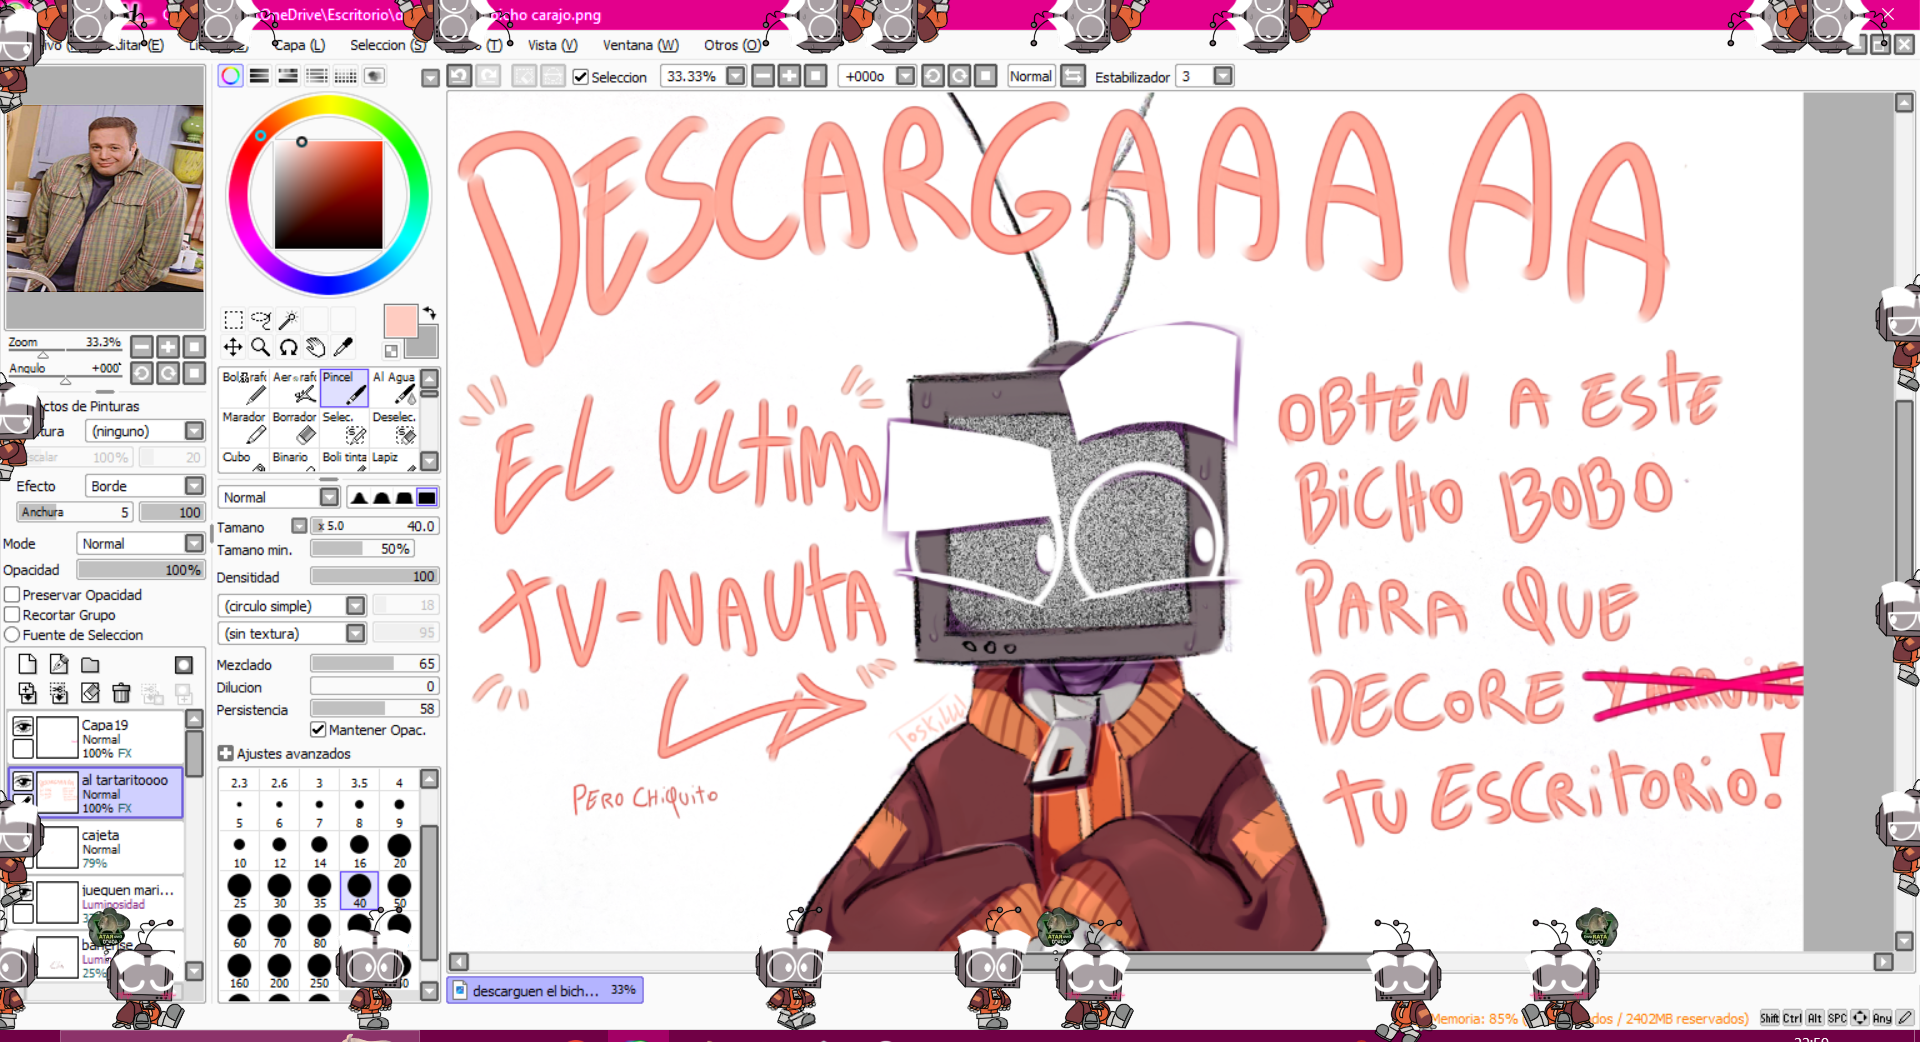Select the magnifier zoom tool
The width and height of the screenshot is (1920, 1042).
coord(261,347)
